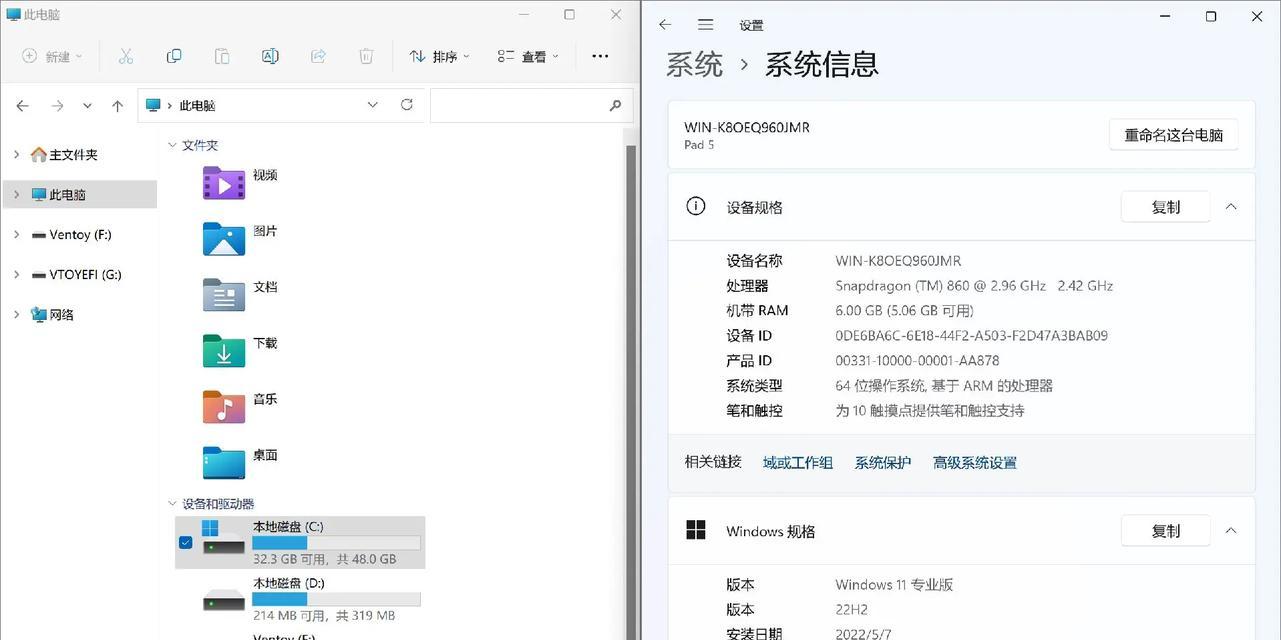
Task: Click the 产品 ID value 00331-10000-00001-AA878
Action: coord(917,360)
